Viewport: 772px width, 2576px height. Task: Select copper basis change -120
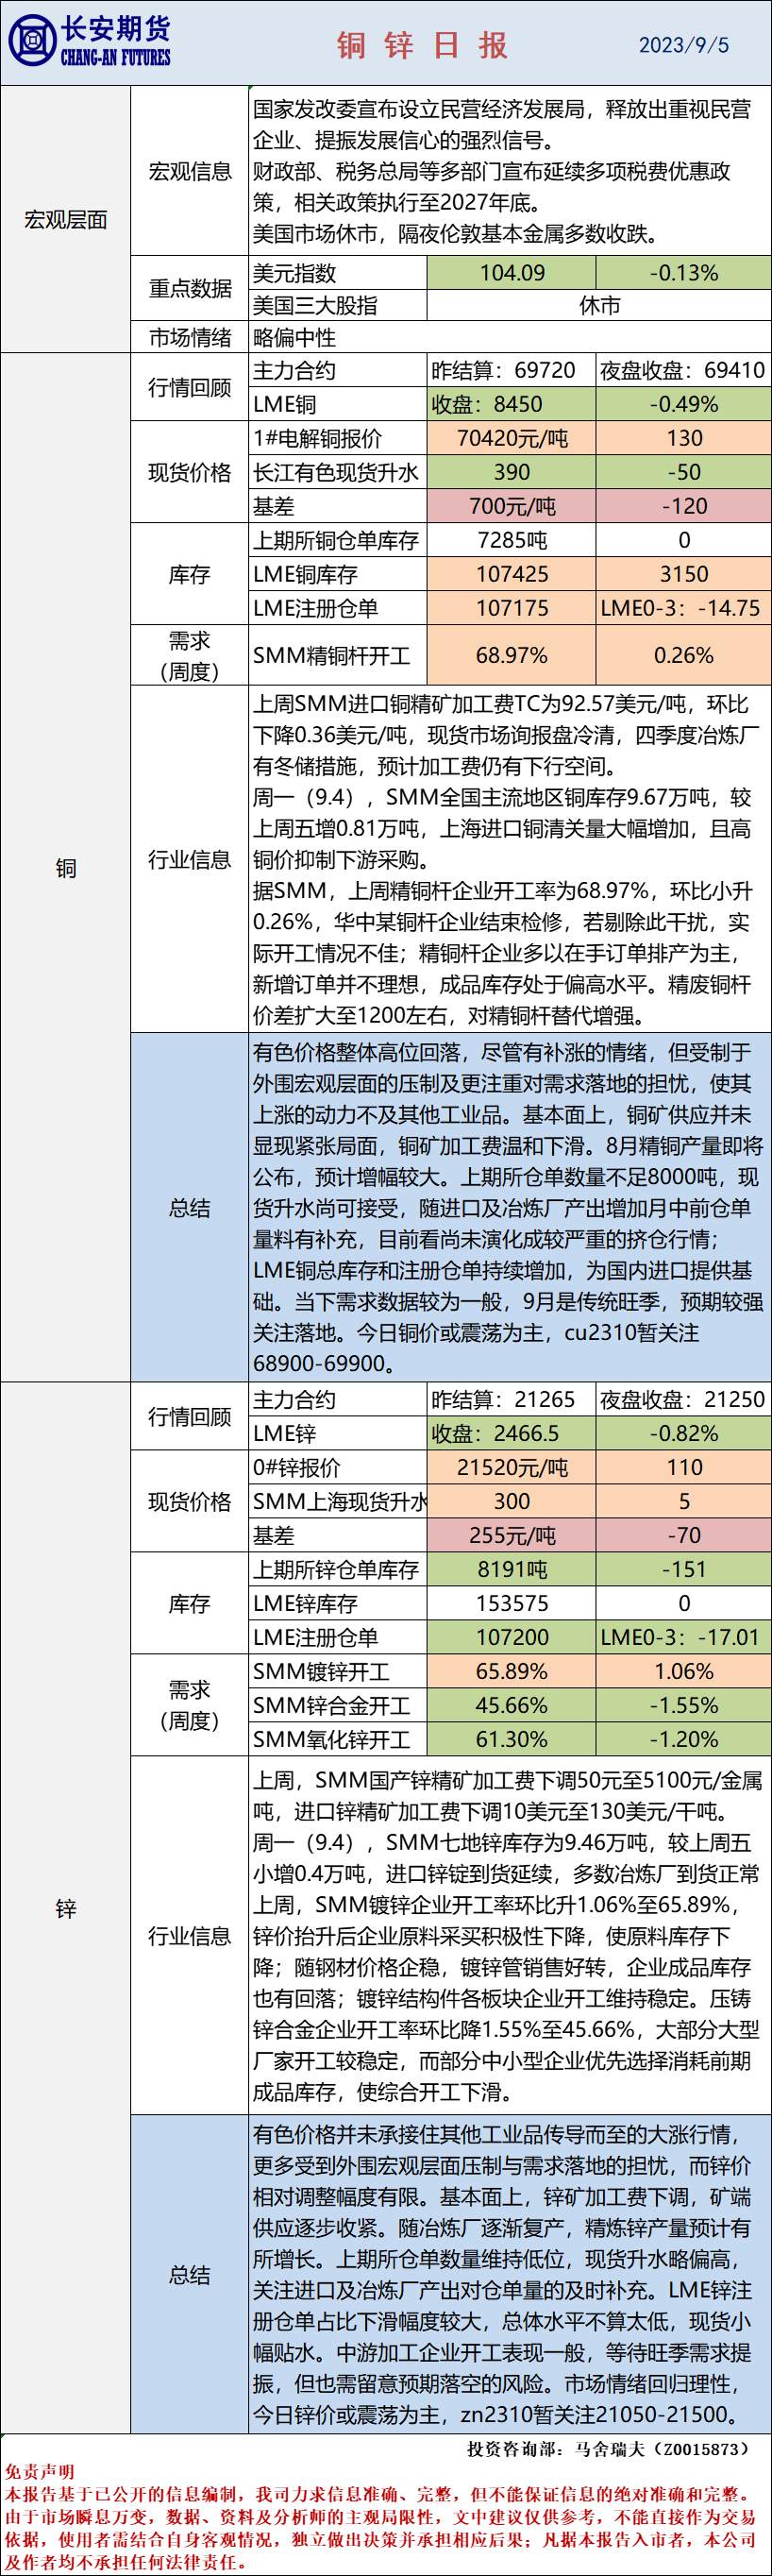click(x=684, y=507)
